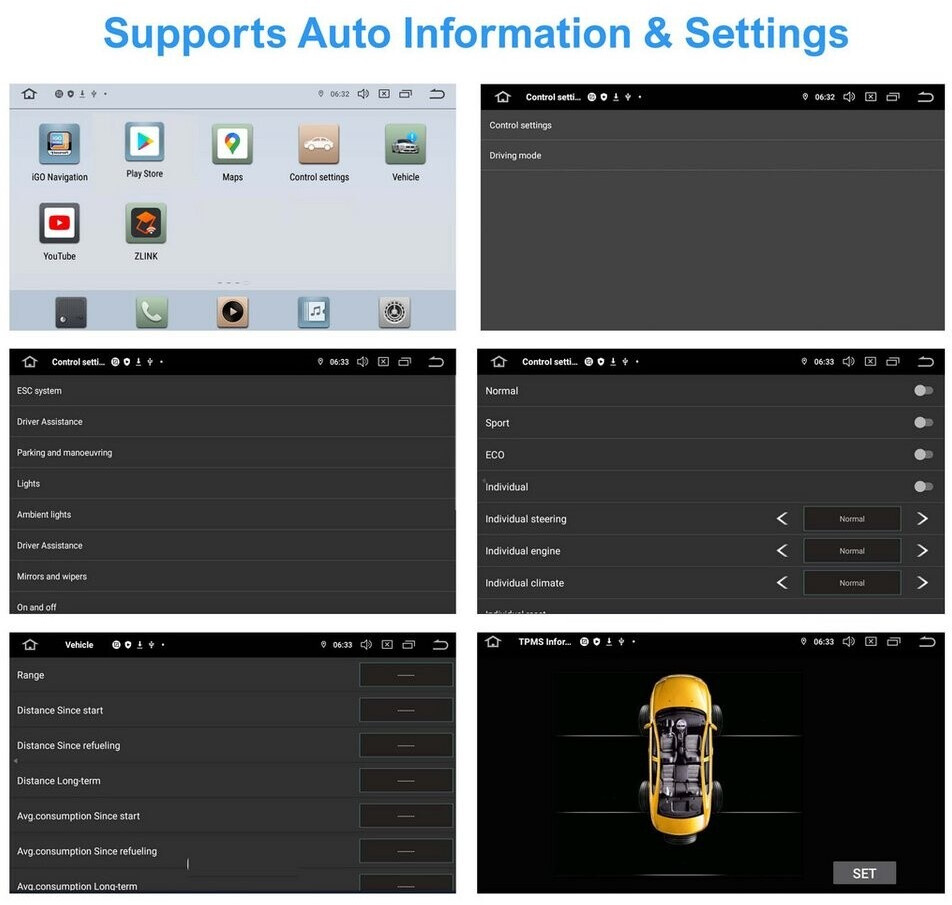
Task: Open the Driving mode menu entry
Action: pyautogui.click(x=712, y=155)
